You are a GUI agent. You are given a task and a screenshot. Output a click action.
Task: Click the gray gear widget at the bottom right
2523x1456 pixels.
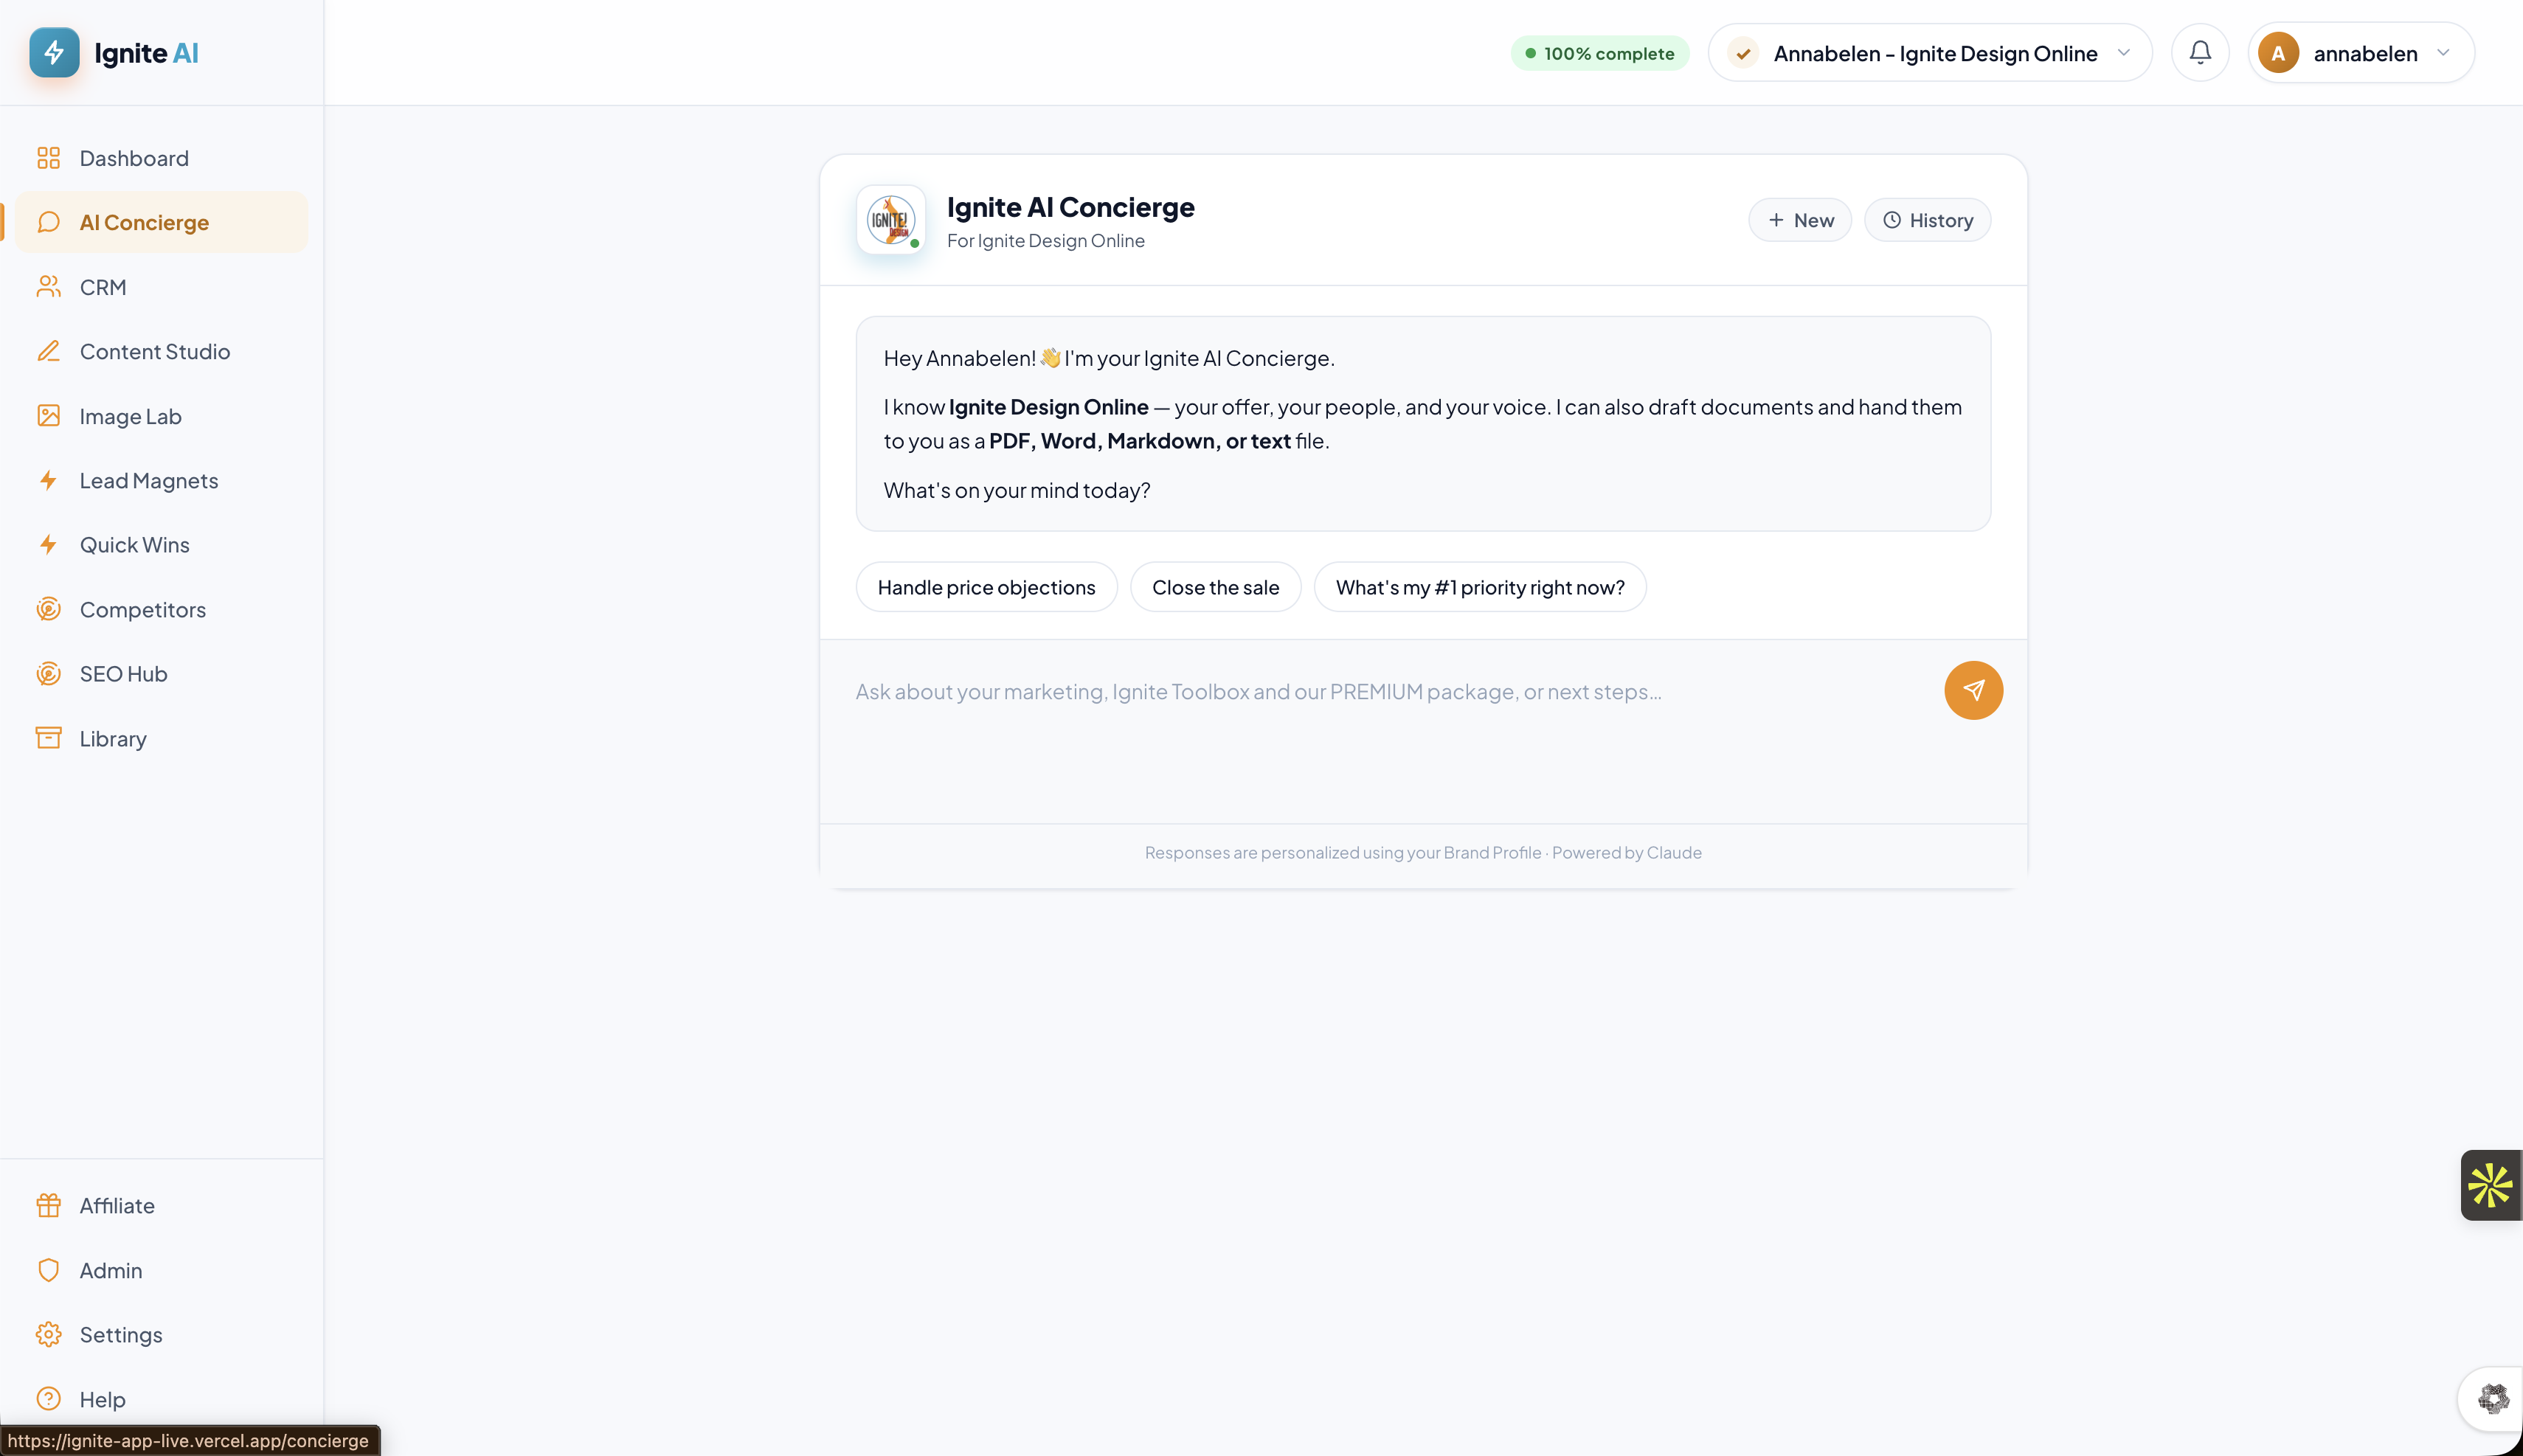(2493, 1398)
